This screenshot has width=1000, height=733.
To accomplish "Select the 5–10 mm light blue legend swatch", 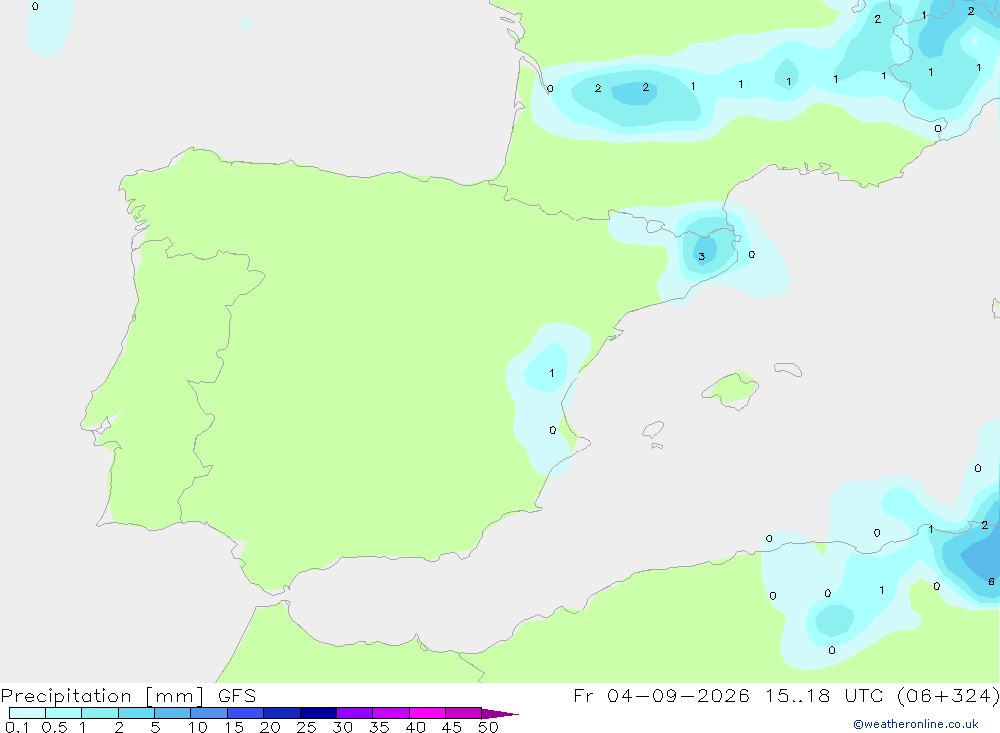I will tap(173, 713).
